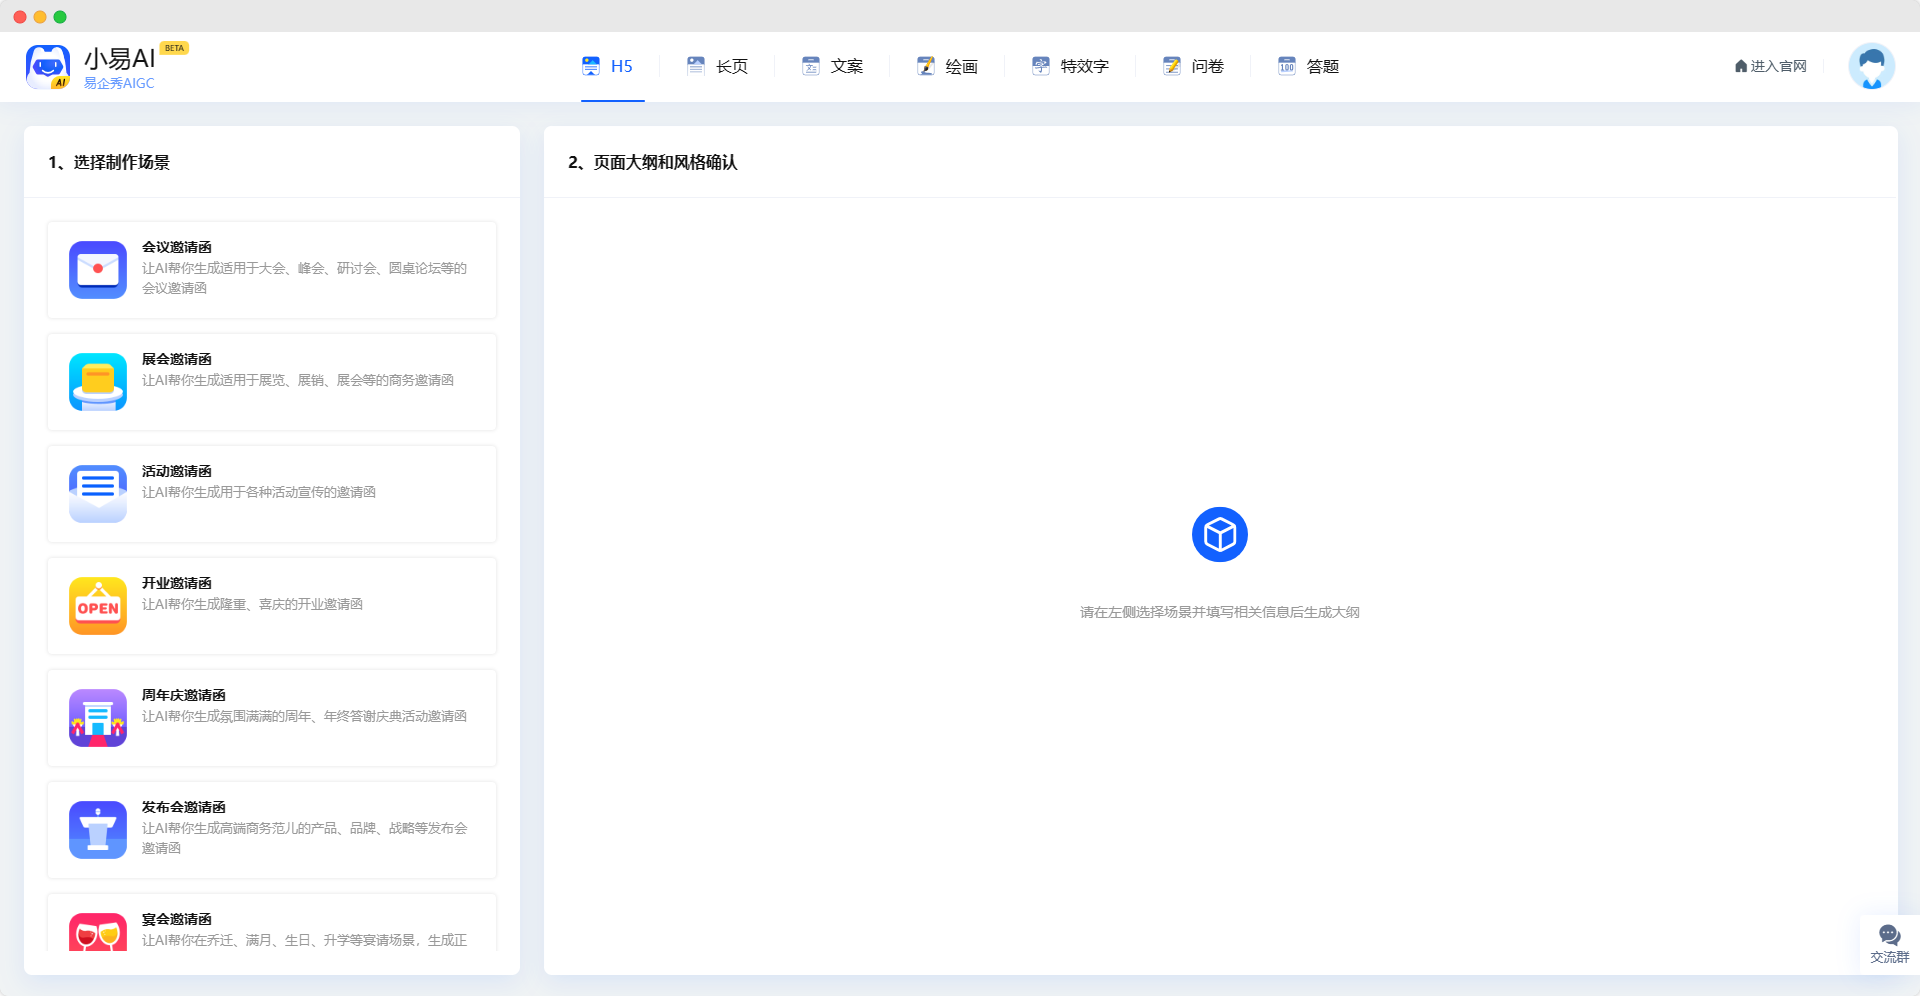
Task: Click the 开业邀请函 OPEN sign icon
Action: click(x=98, y=606)
